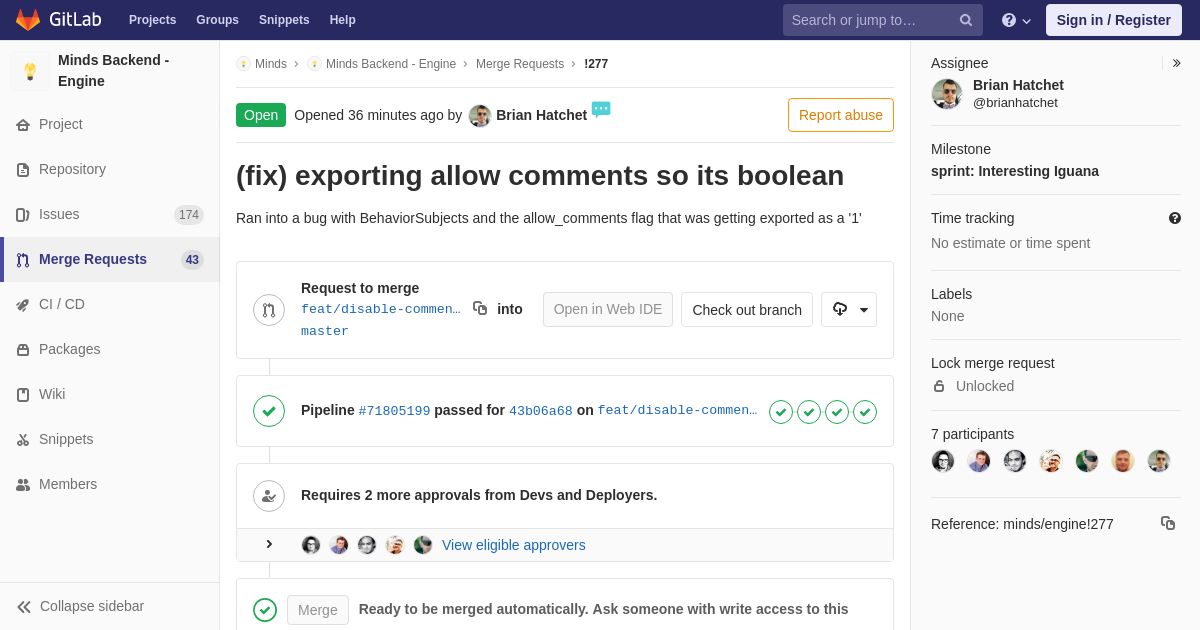
Task: Open Repository in the sidebar
Action: point(110,169)
